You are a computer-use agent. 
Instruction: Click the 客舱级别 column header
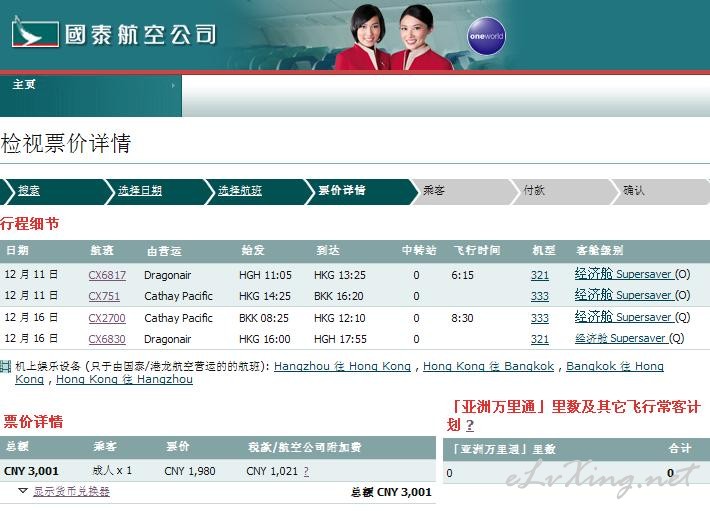point(600,250)
